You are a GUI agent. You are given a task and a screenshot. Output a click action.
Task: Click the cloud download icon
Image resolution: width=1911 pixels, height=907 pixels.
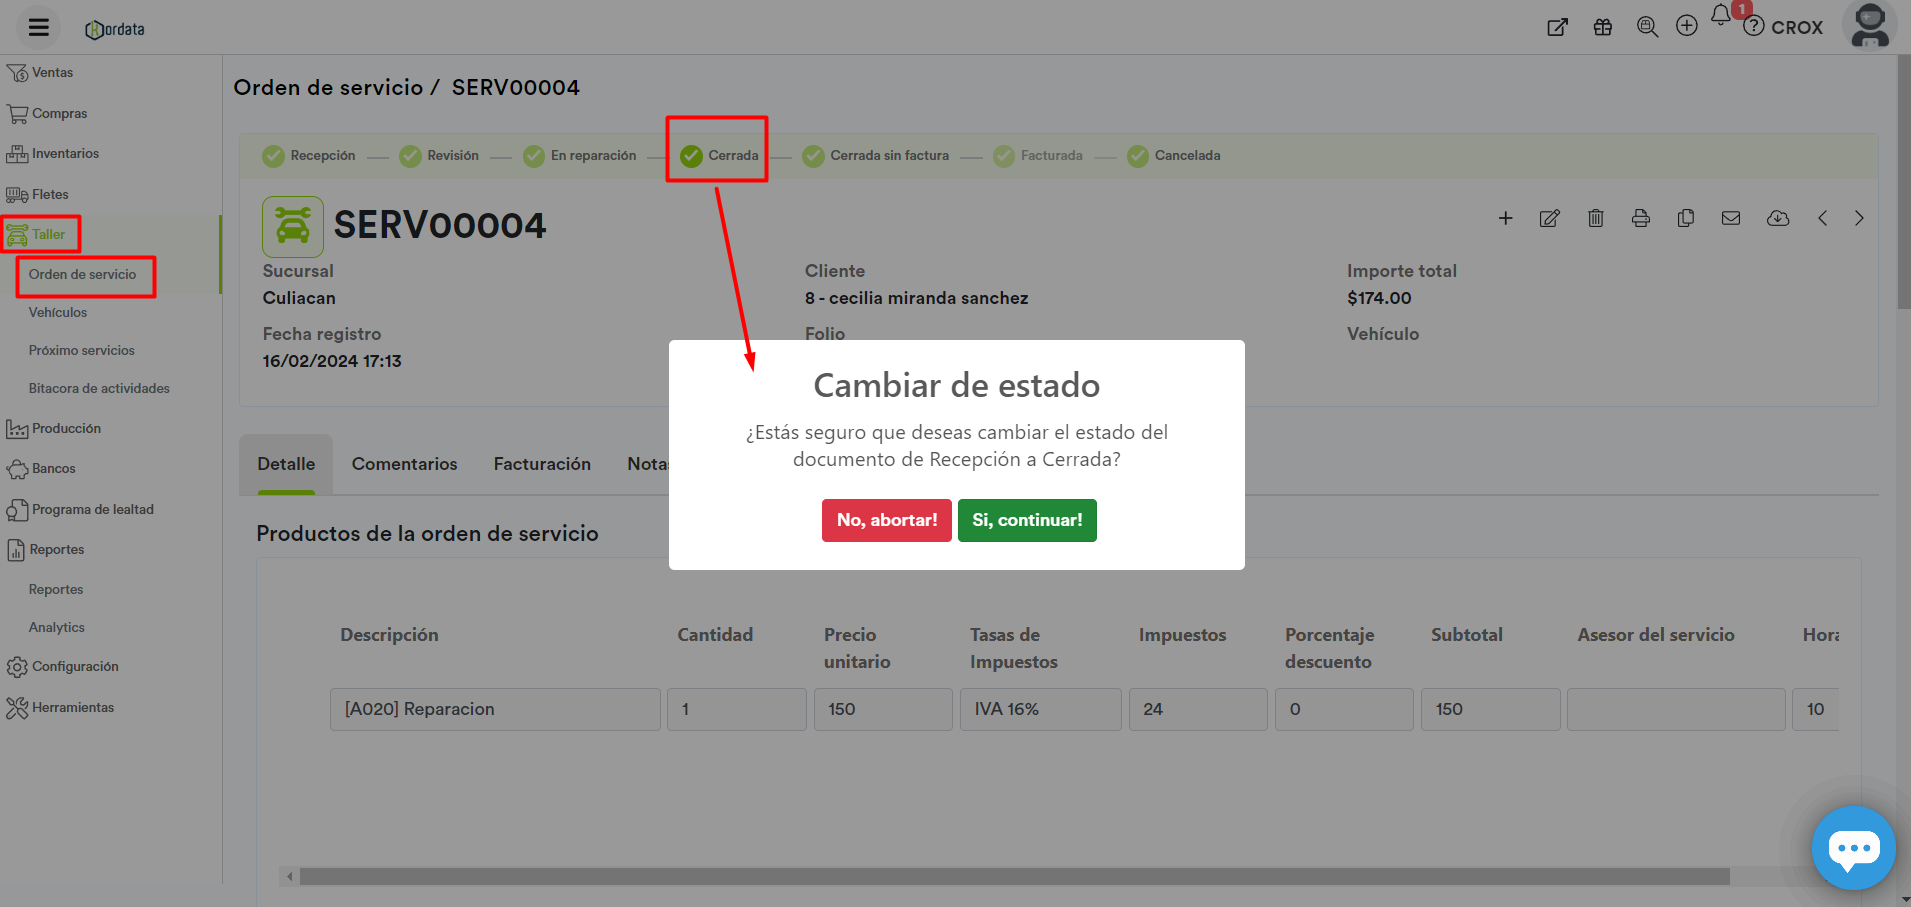pyautogui.click(x=1777, y=218)
